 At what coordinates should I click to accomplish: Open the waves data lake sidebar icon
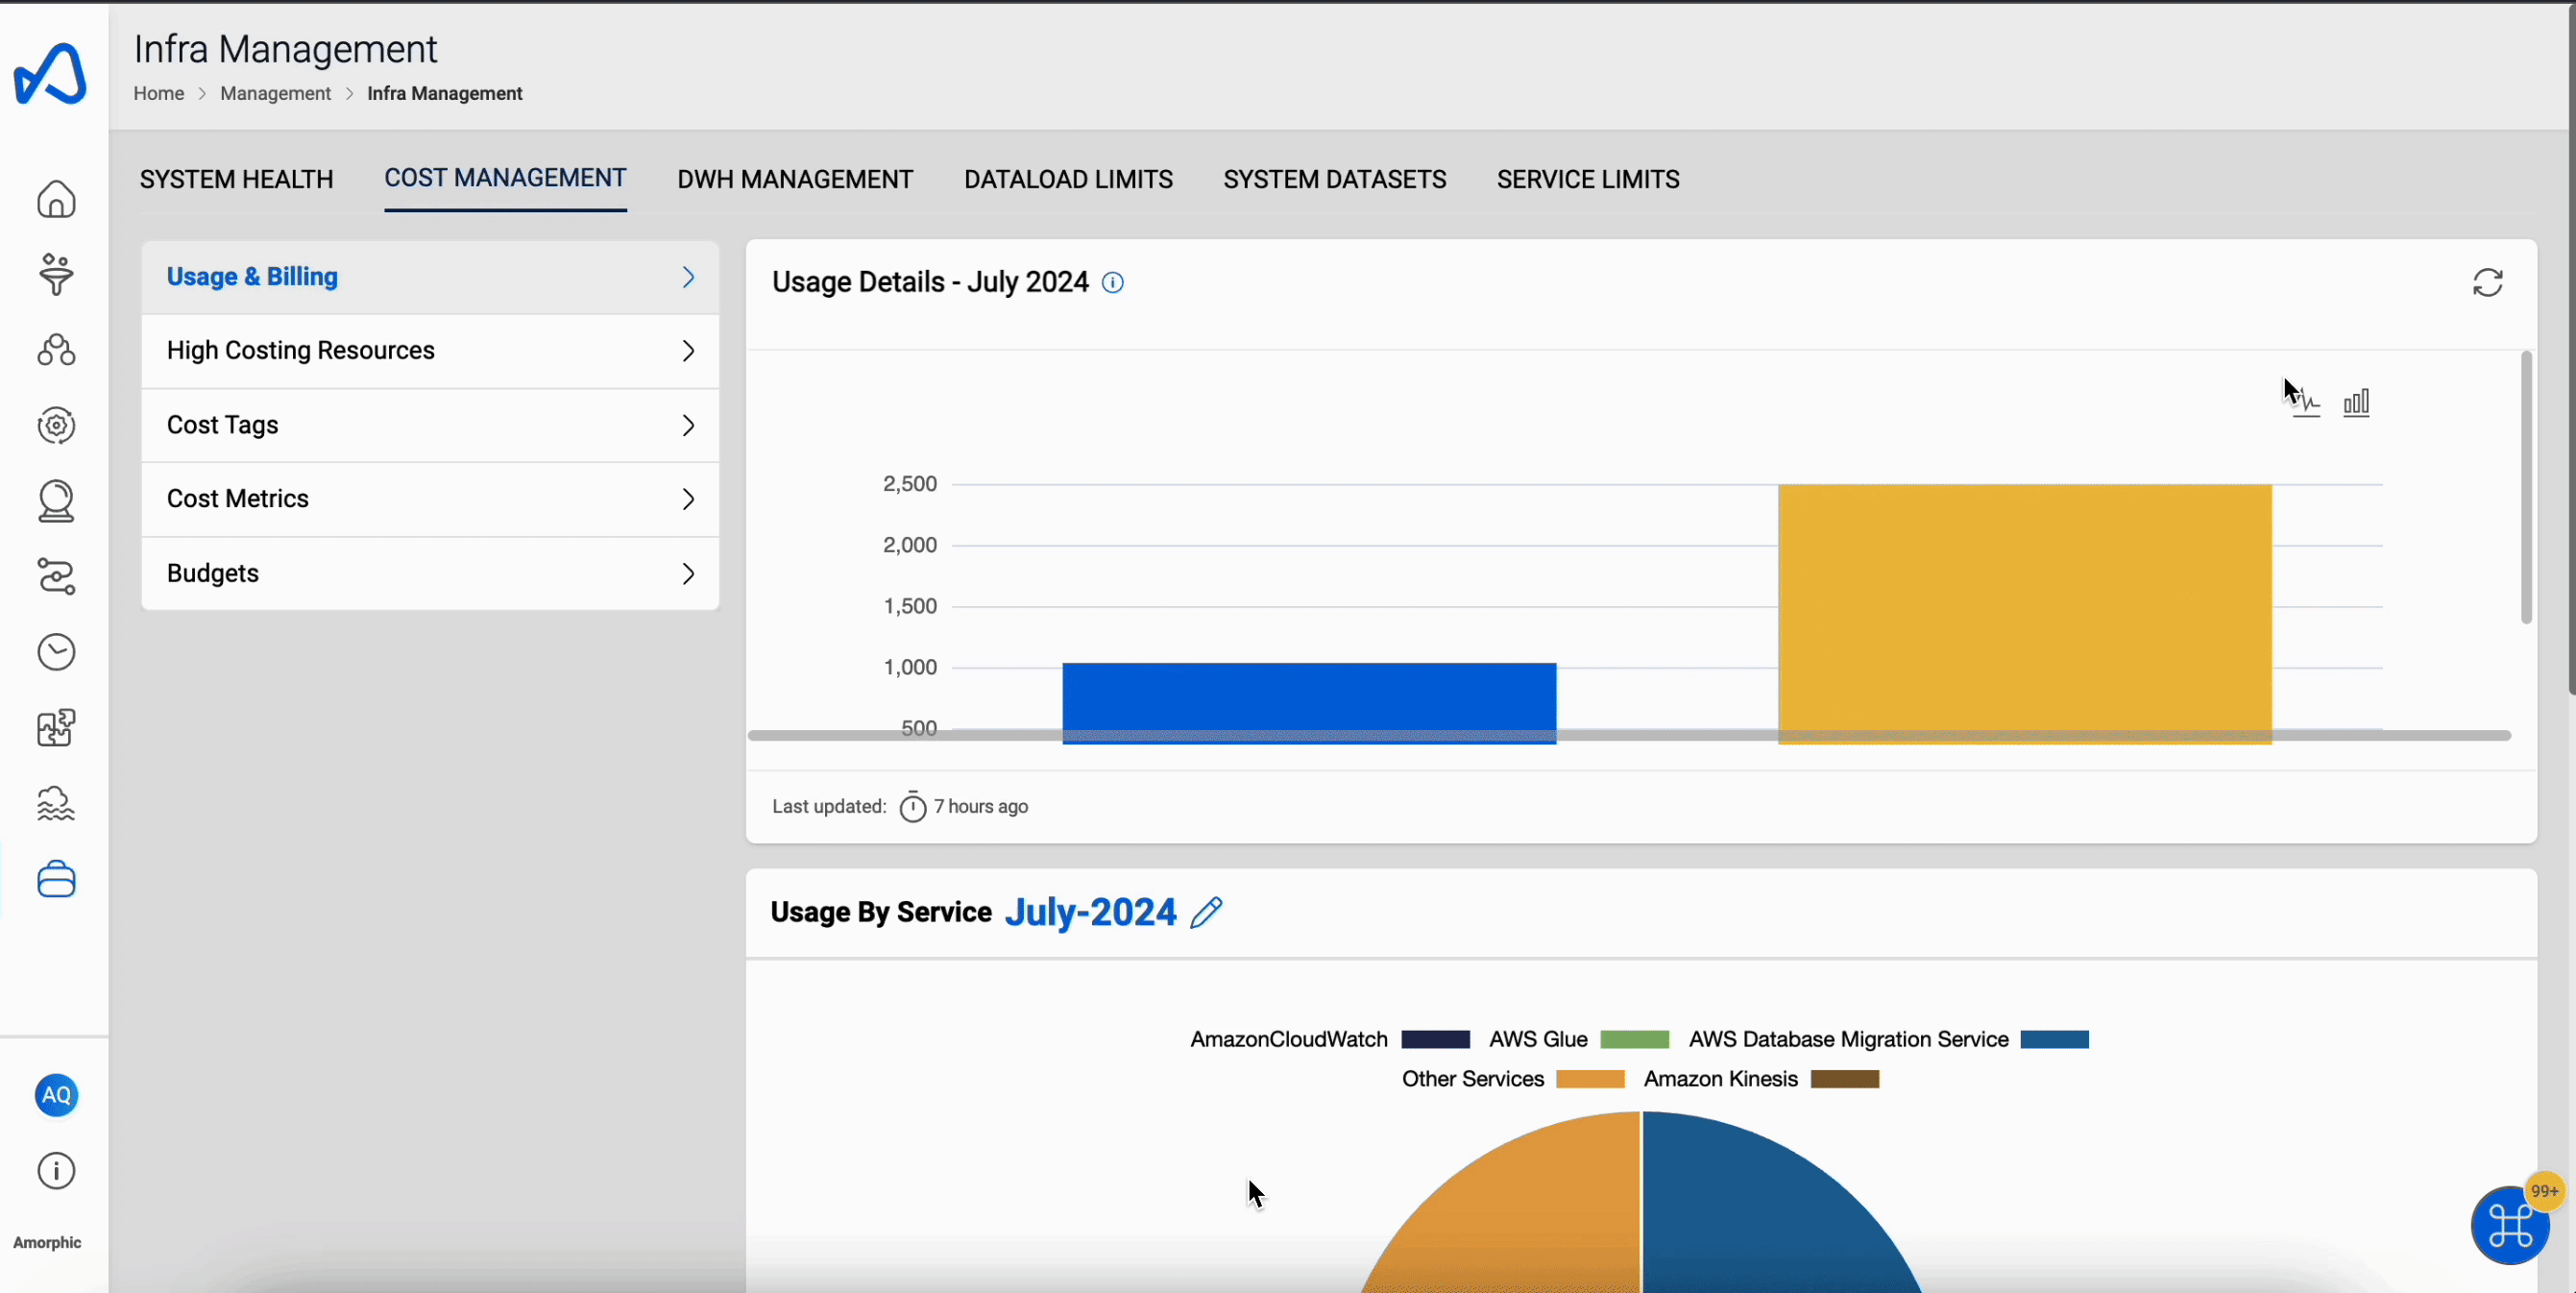click(x=56, y=803)
